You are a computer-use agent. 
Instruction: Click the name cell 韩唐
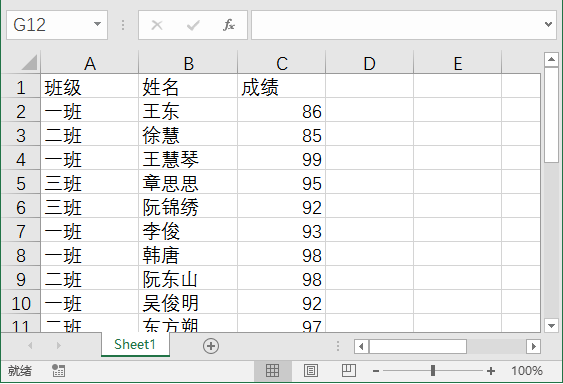(188, 254)
